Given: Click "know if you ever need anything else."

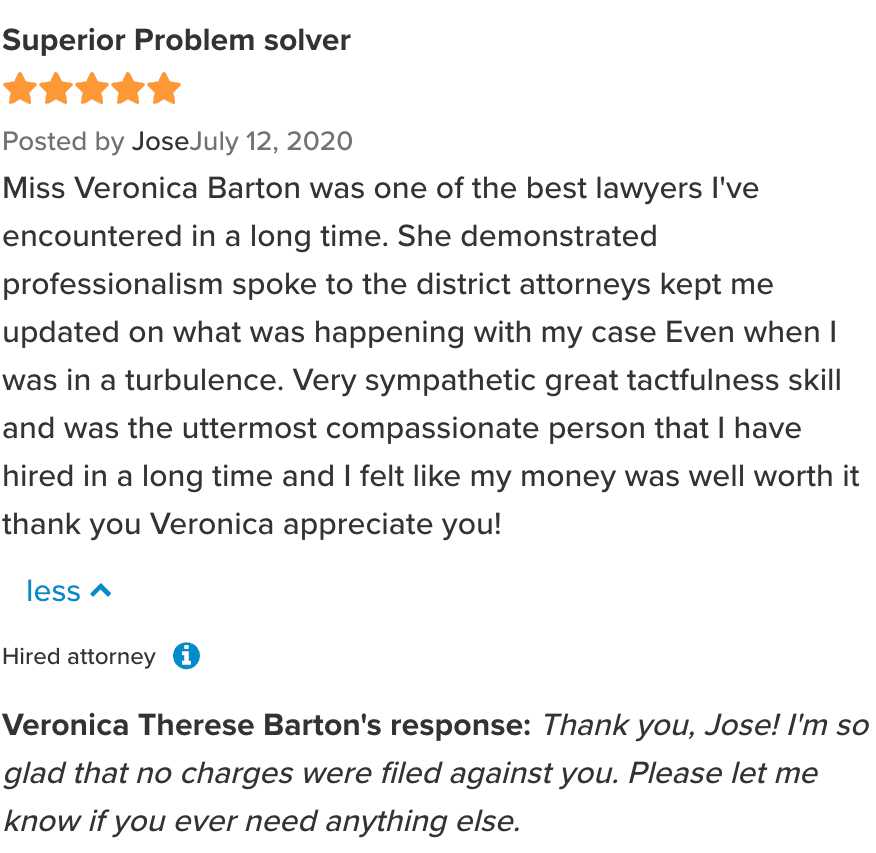Looking at the screenshot, I should tap(262, 821).
